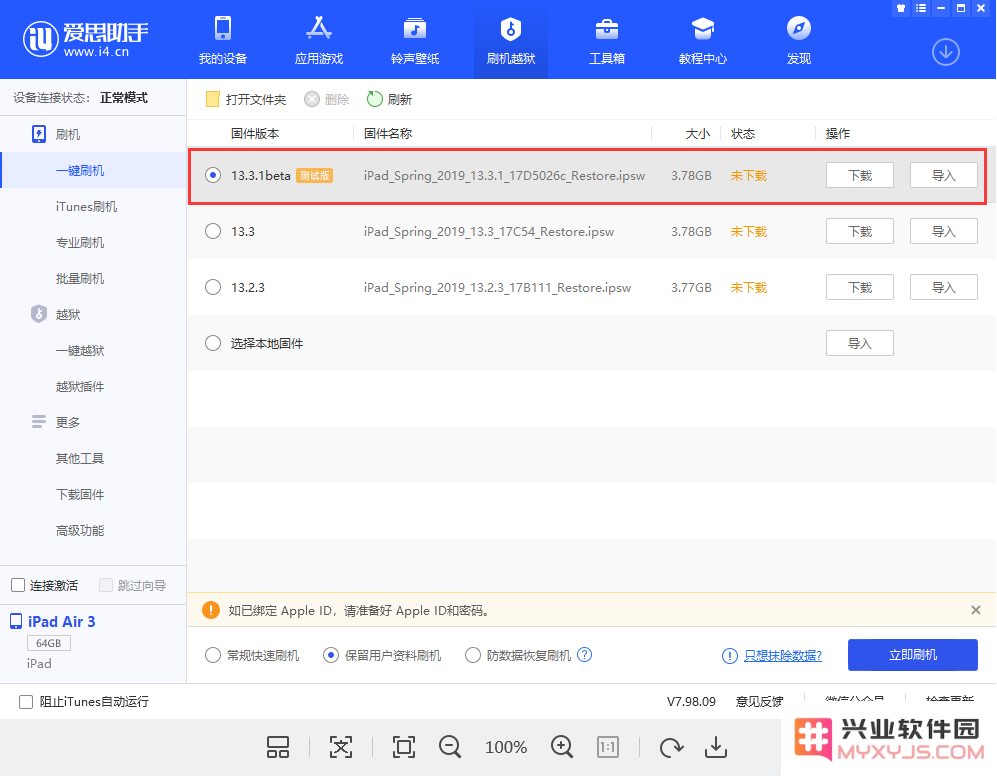This screenshot has width=997, height=776.
Task: Click the info icon beside erase data link
Action: pyautogui.click(x=729, y=656)
